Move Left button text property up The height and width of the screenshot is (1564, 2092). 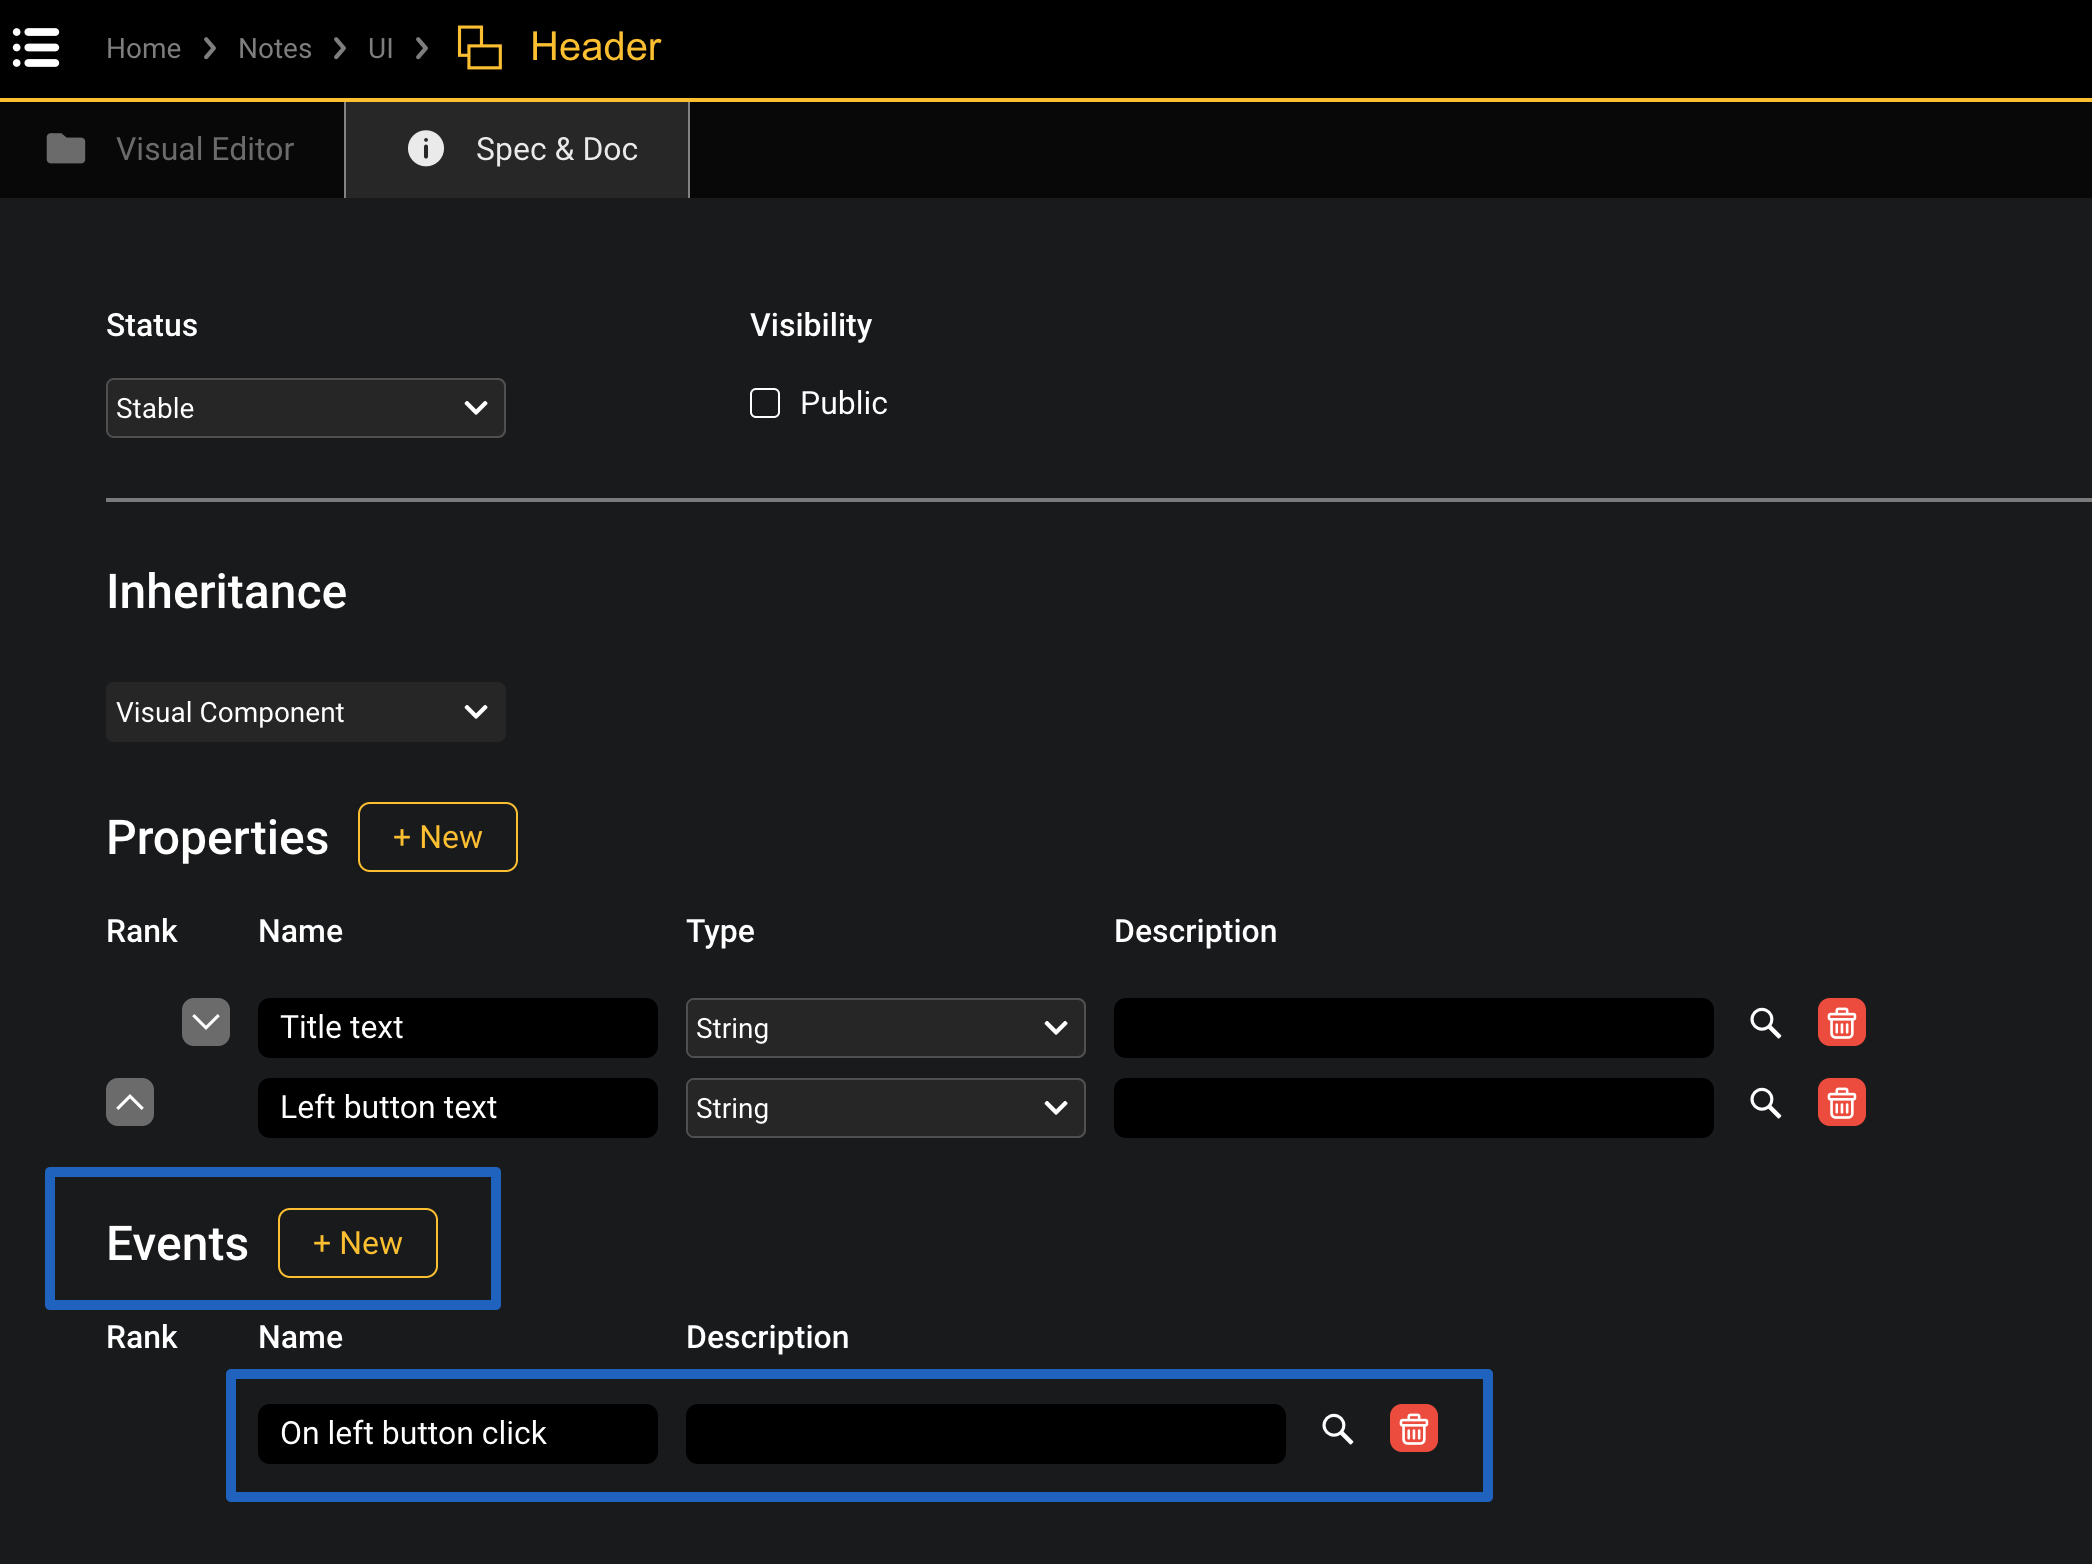(130, 1102)
